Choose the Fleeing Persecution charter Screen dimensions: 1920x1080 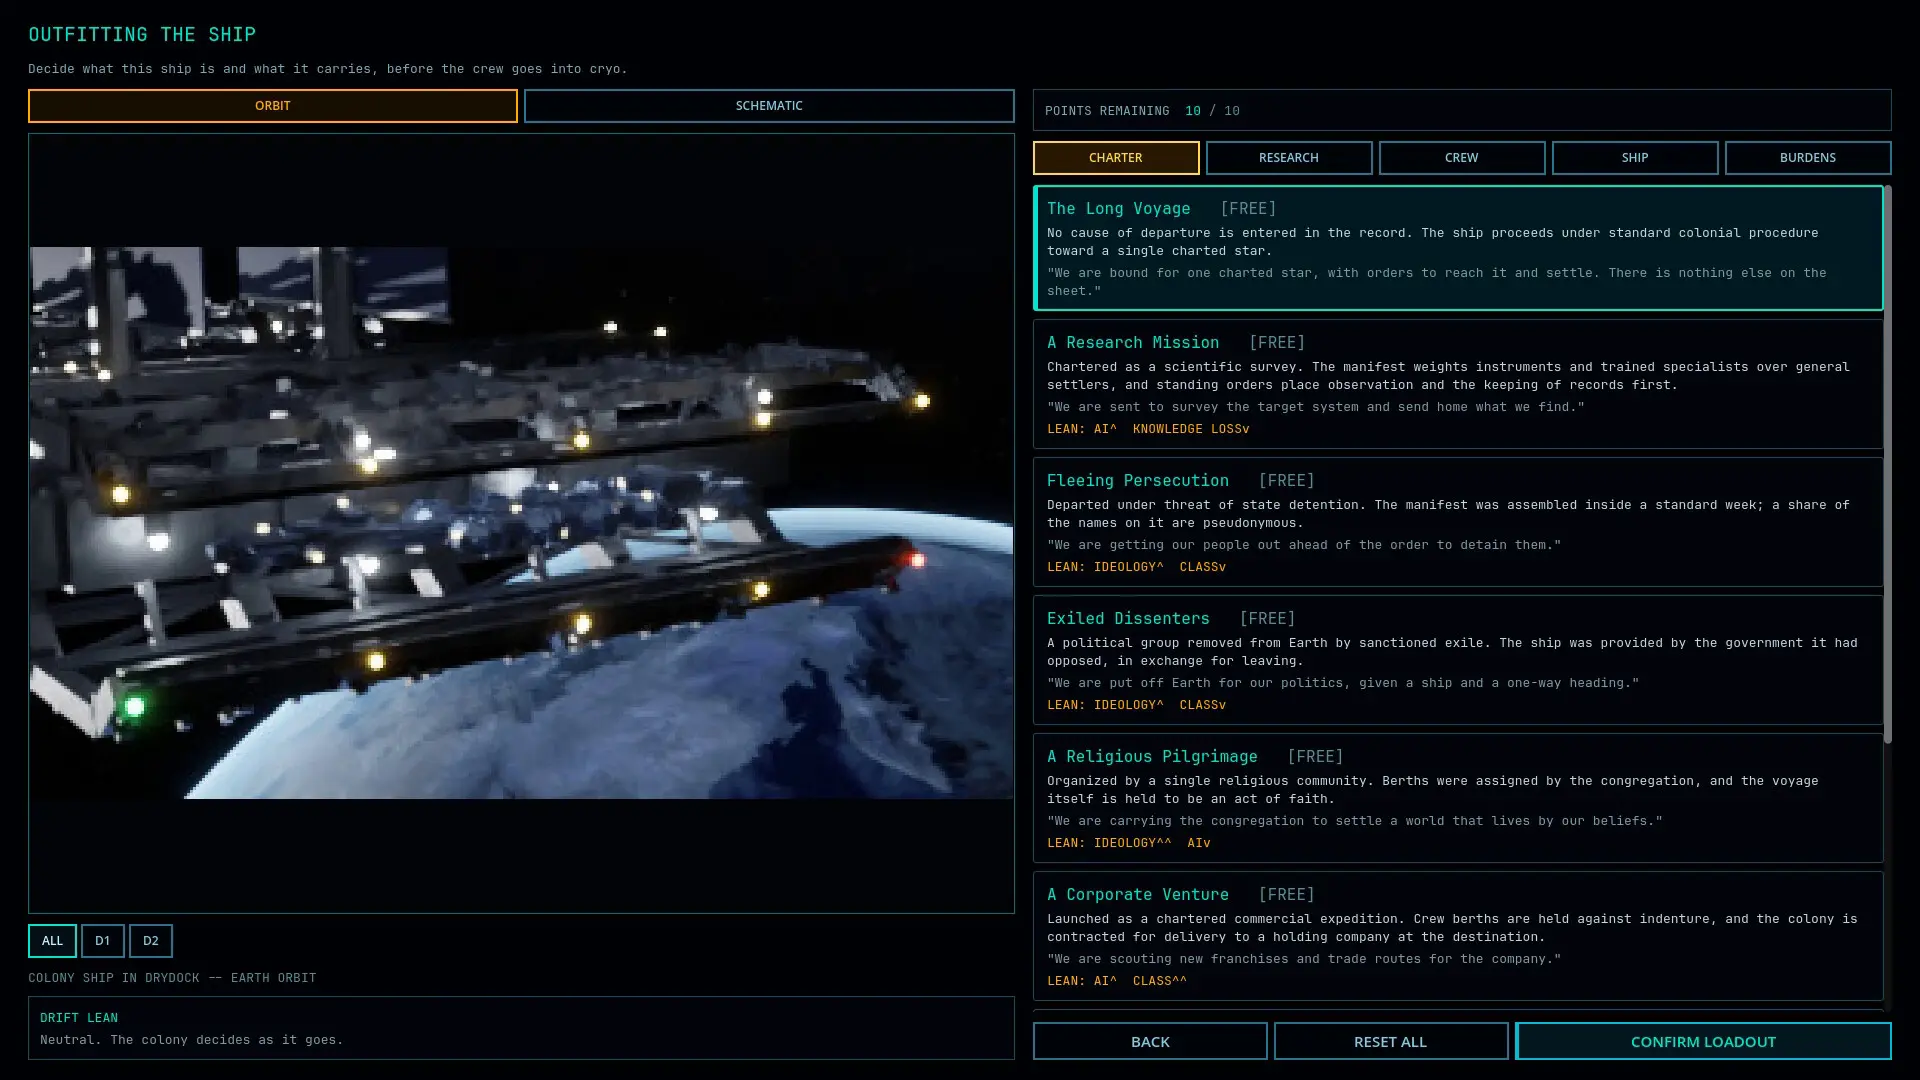point(1458,522)
